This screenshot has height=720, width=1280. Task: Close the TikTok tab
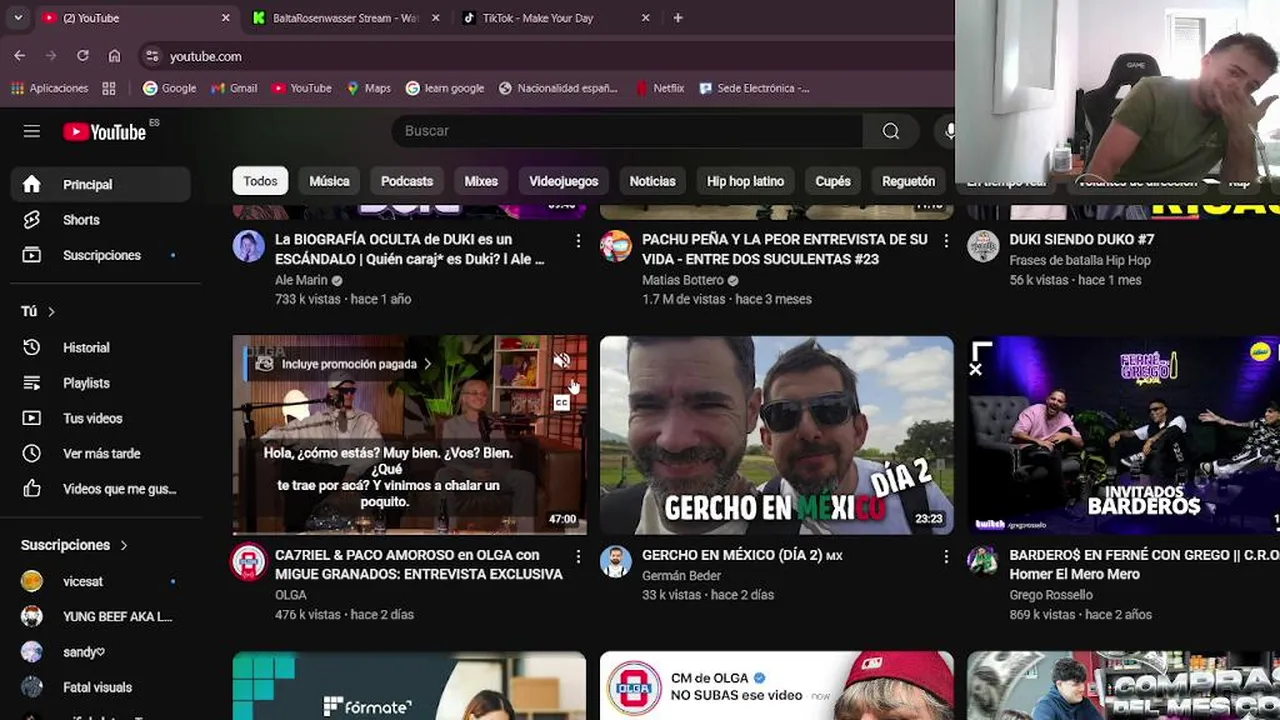click(x=645, y=18)
